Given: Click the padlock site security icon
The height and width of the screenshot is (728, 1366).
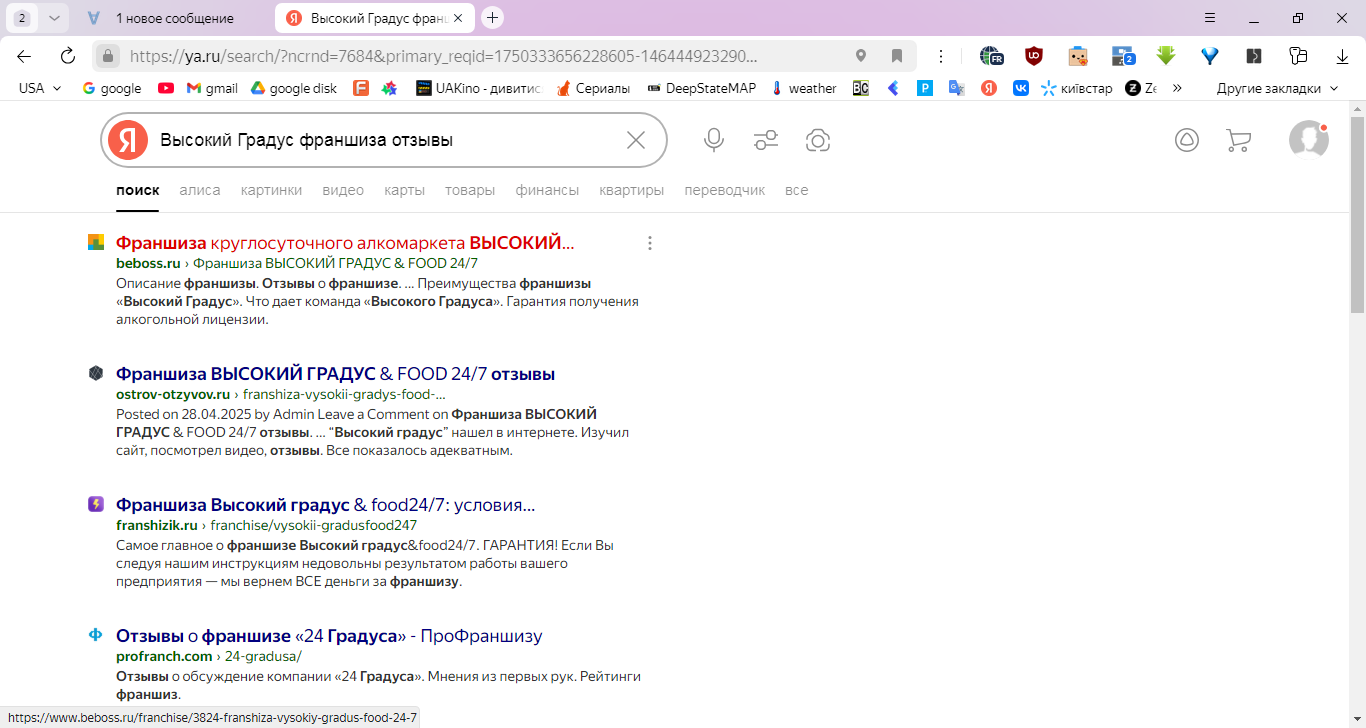Looking at the screenshot, I should [109, 56].
